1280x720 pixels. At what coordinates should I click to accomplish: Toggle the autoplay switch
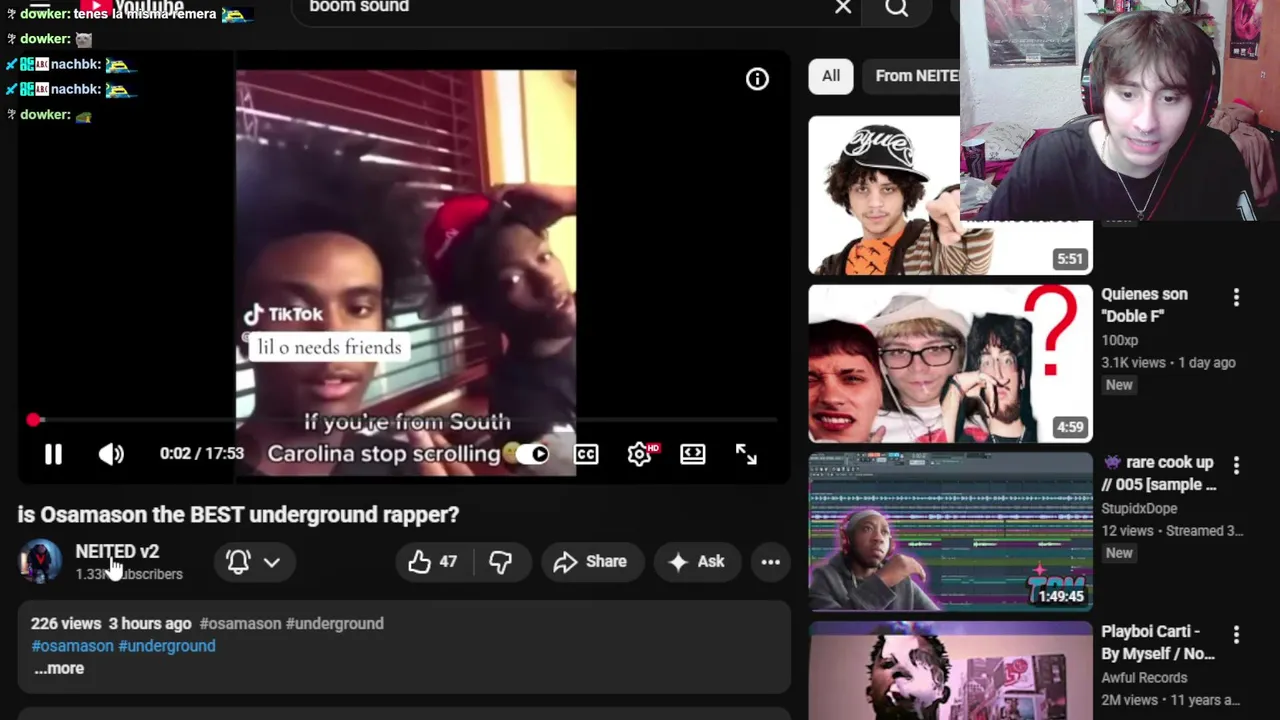(x=532, y=454)
